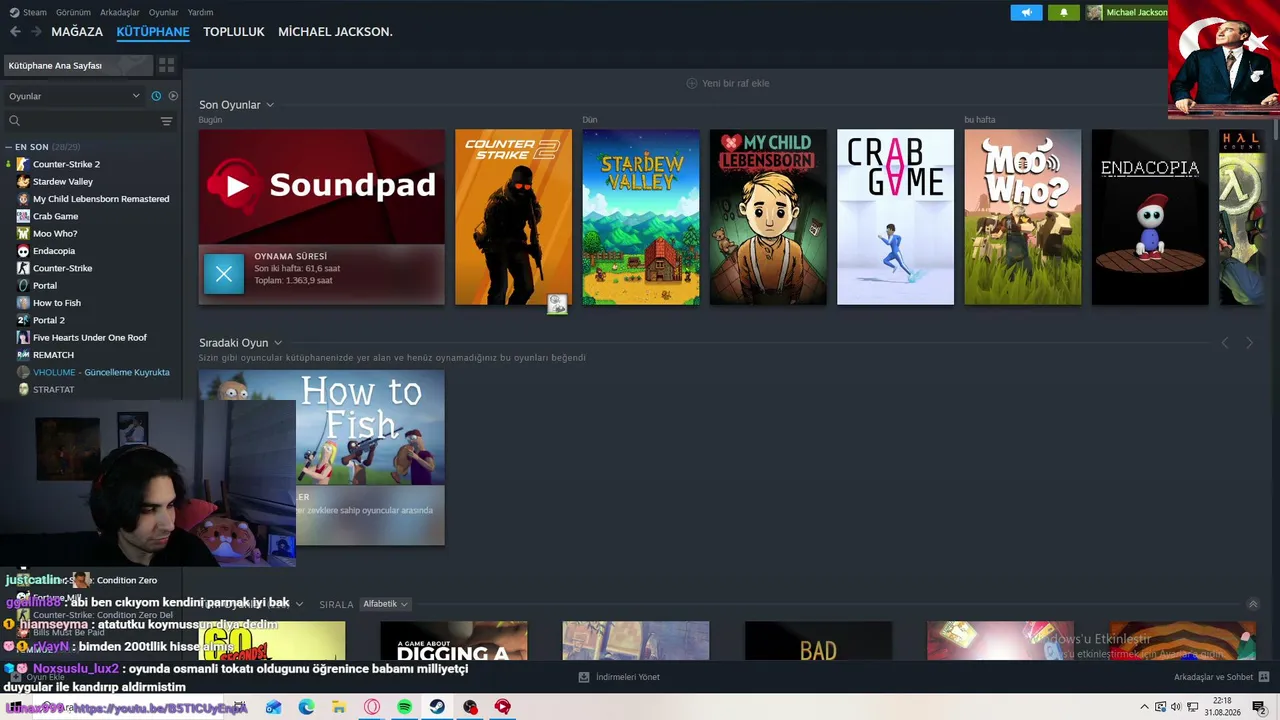Switch to the KÜTÜPHANE tab

153,32
